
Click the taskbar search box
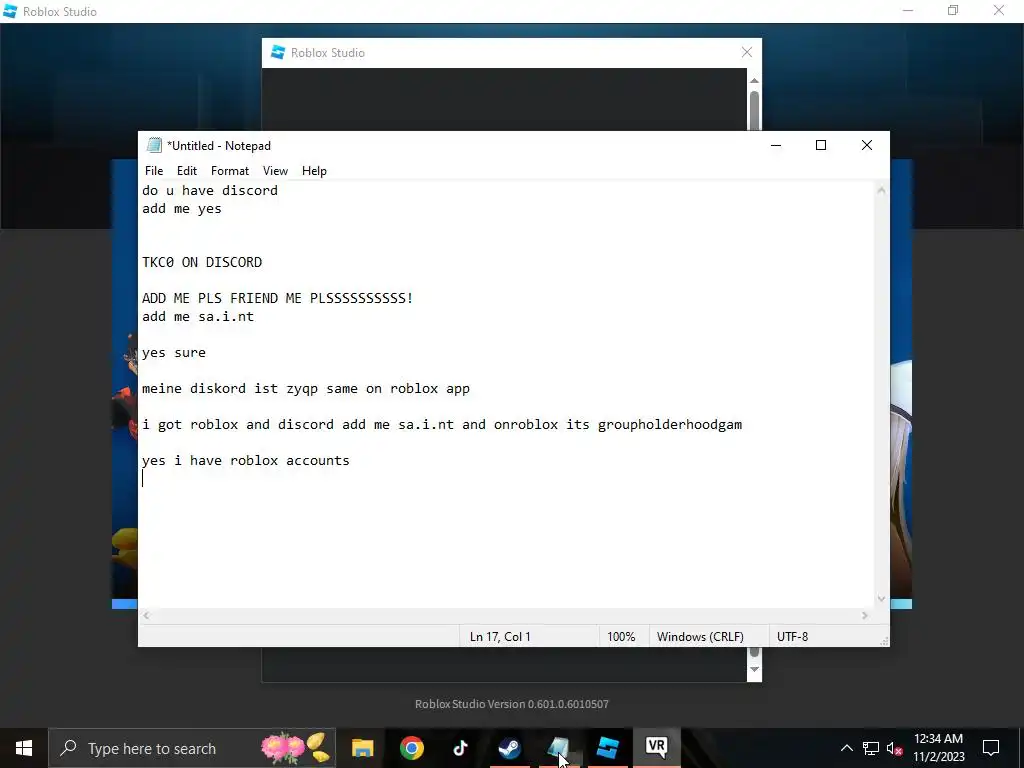(x=192, y=748)
